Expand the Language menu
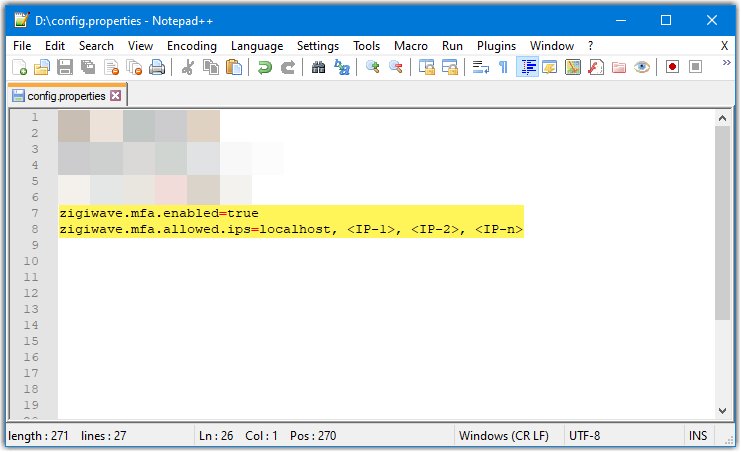Viewport: 741px width, 452px height. click(256, 46)
